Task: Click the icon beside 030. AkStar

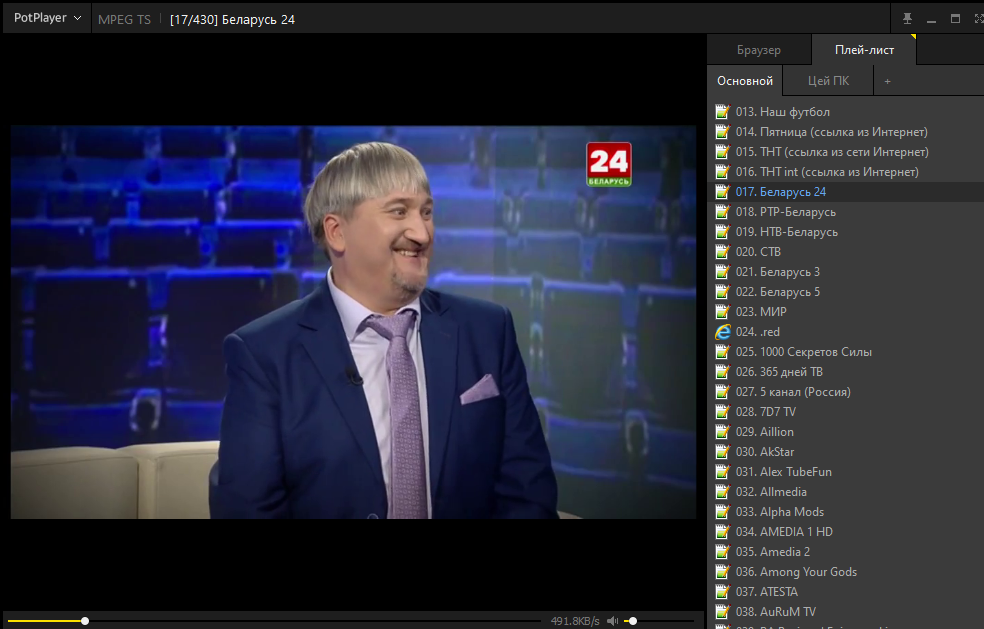Action: point(723,451)
